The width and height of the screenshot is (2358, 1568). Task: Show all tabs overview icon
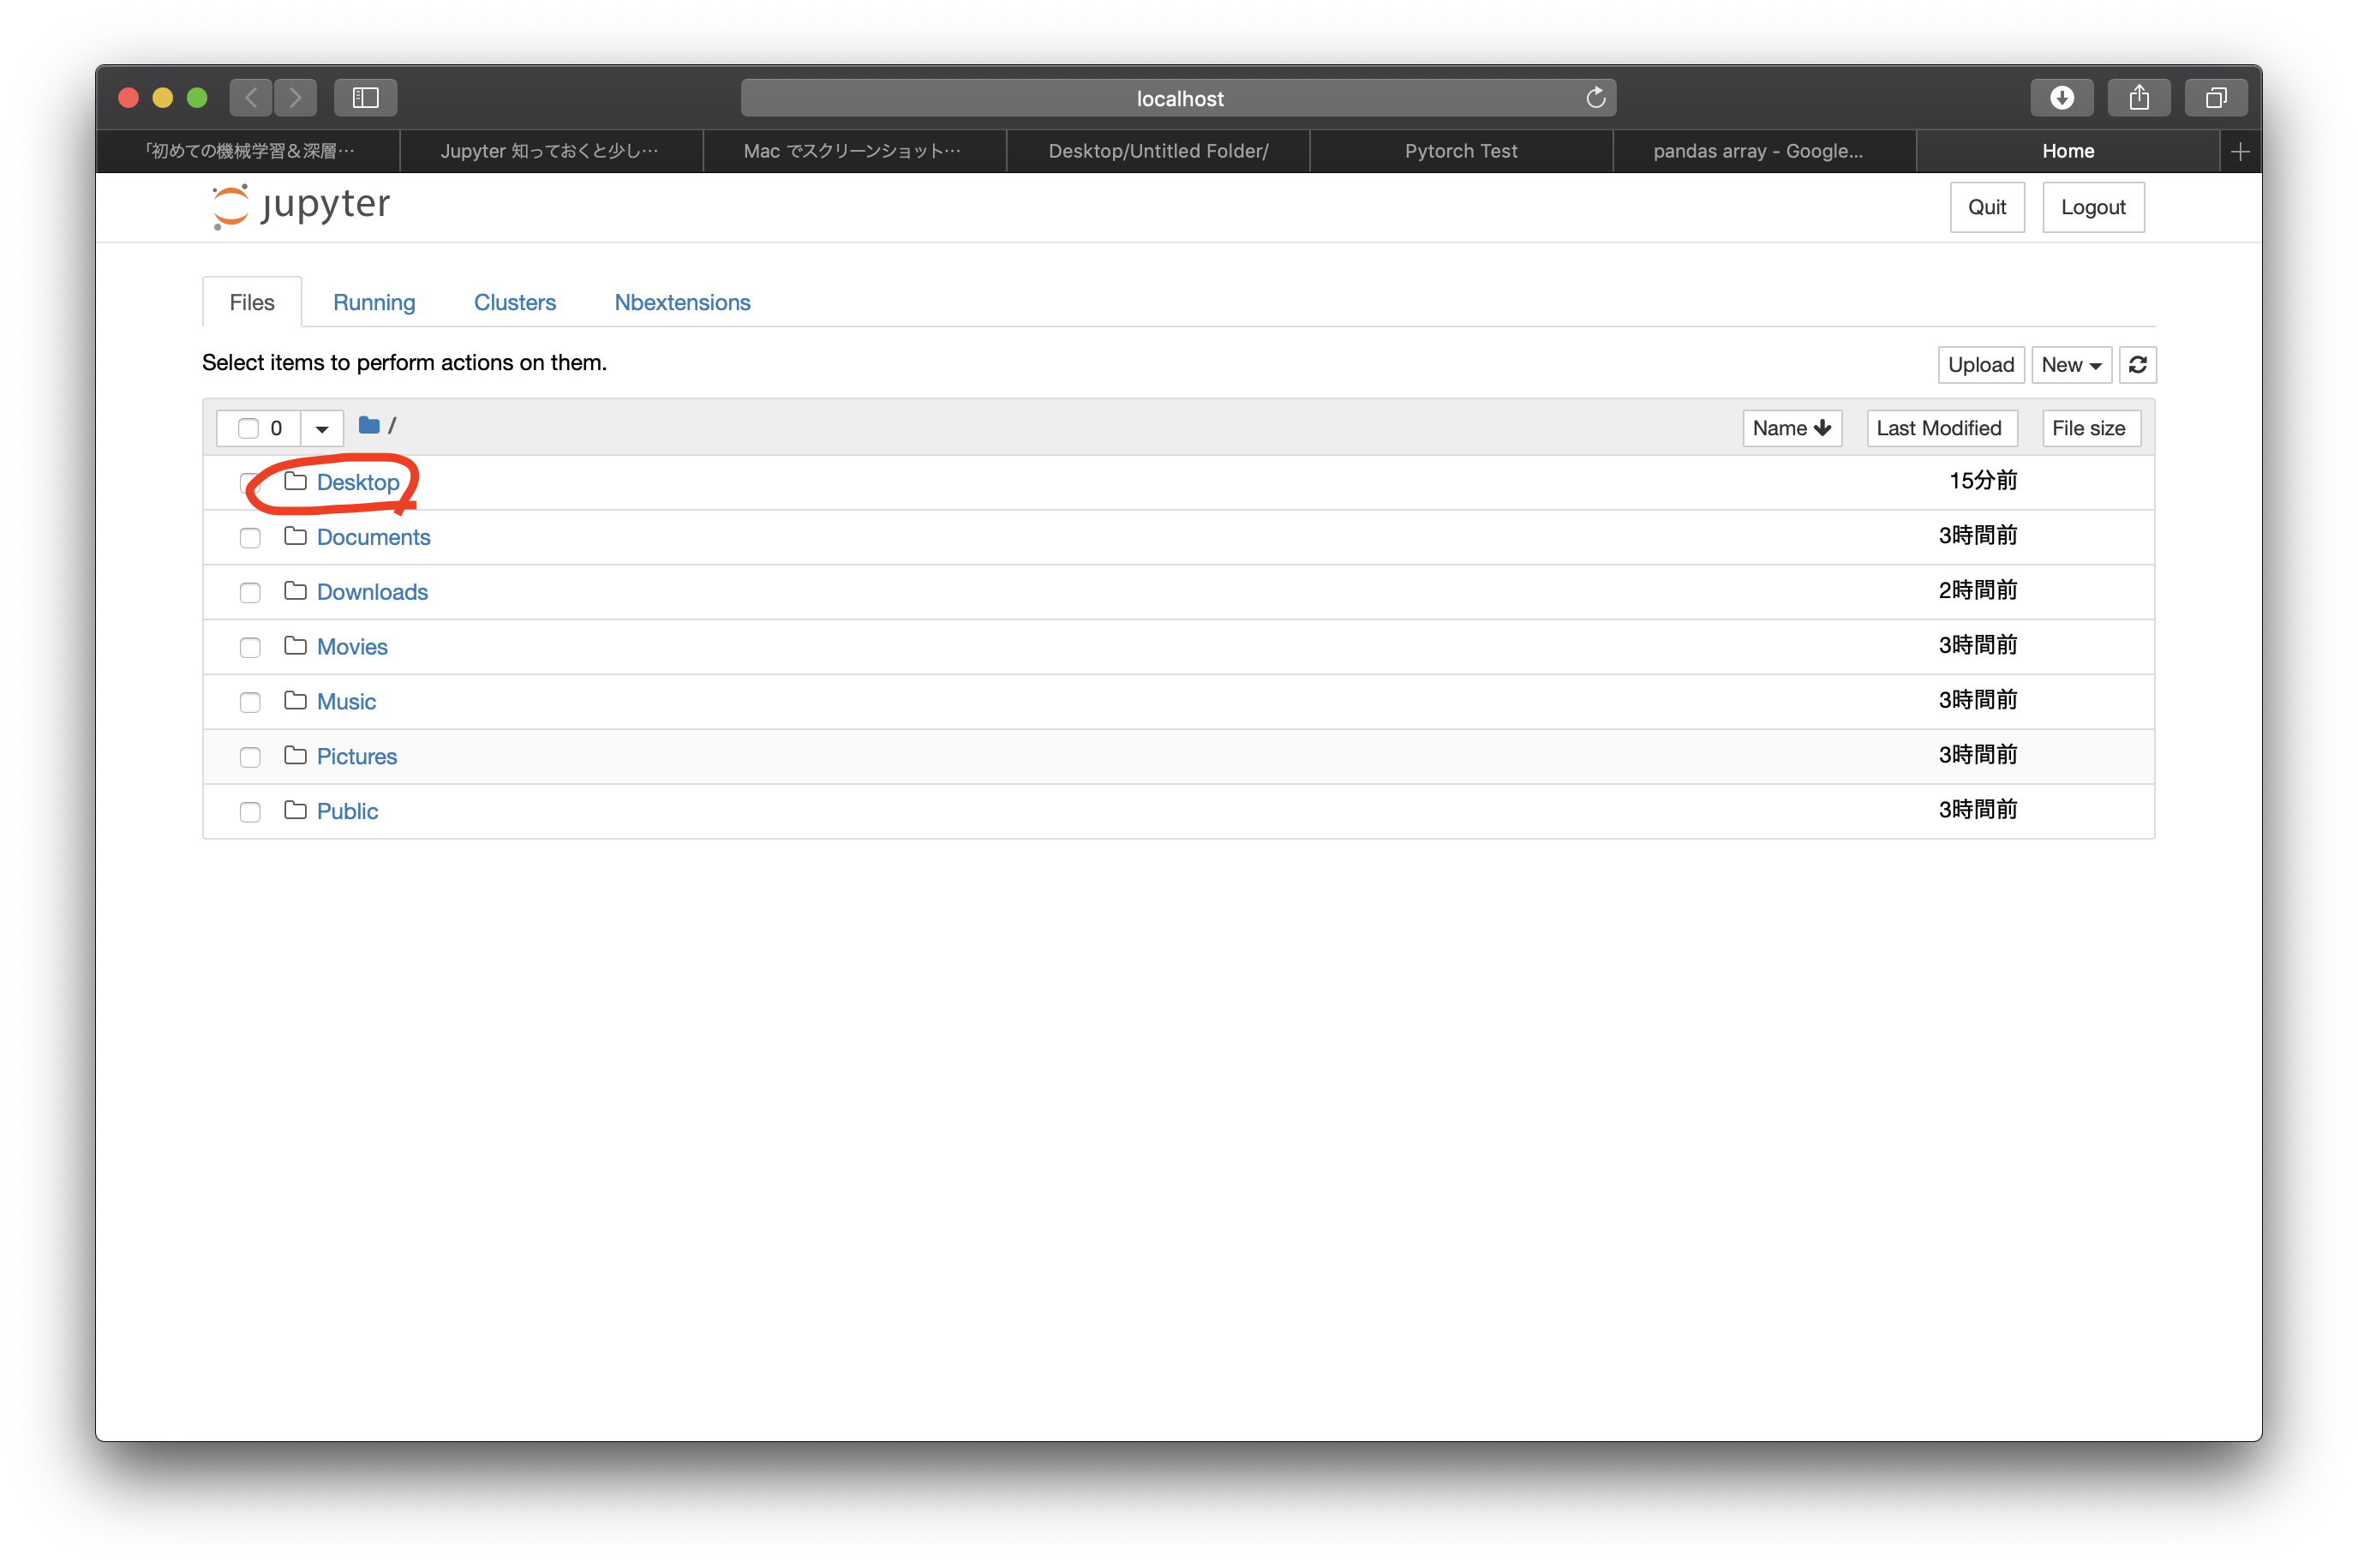(x=2215, y=98)
